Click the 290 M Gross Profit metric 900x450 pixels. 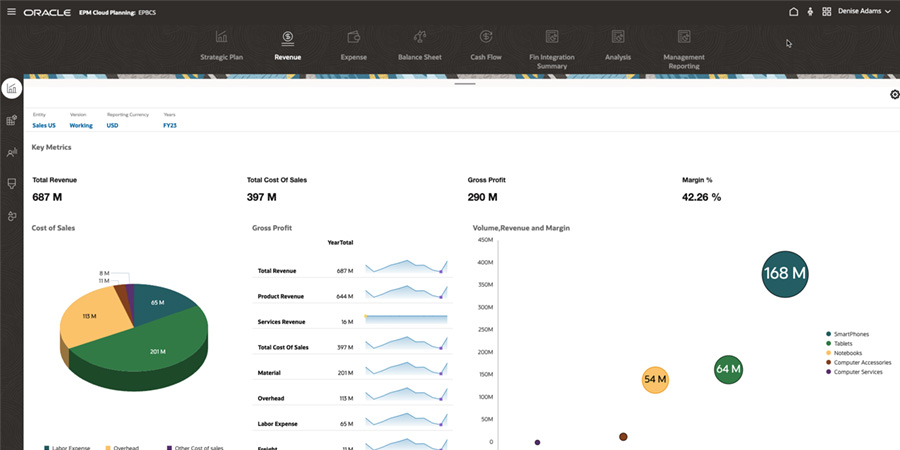pos(483,197)
